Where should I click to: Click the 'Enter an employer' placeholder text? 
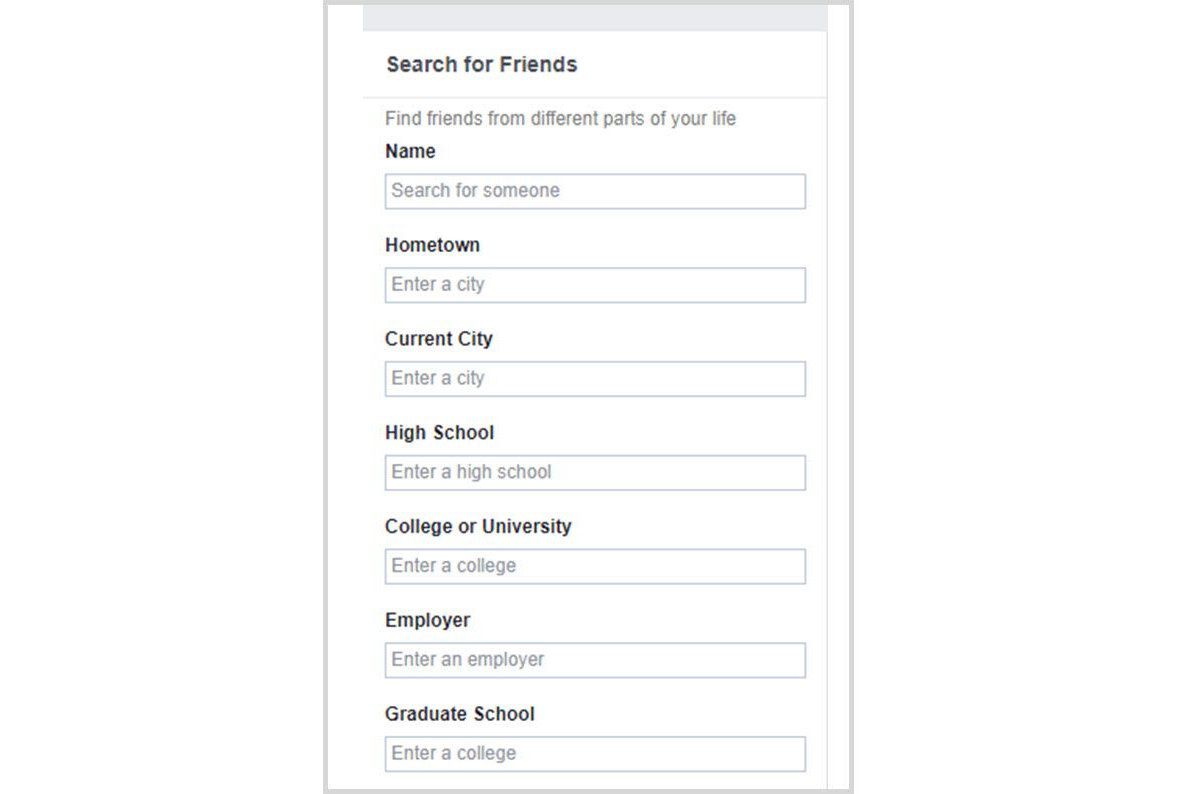(467, 660)
